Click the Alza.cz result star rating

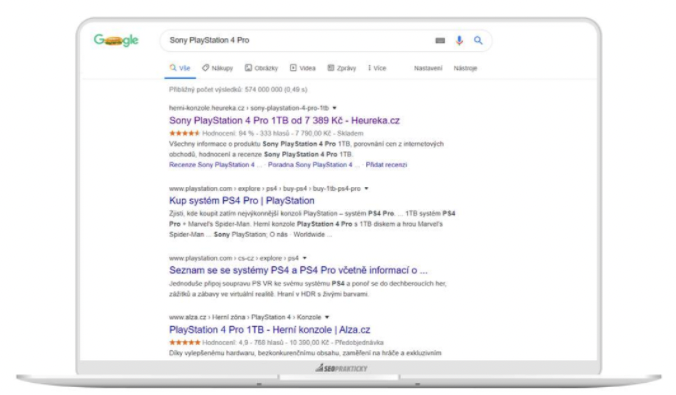[x=185, y=342]
